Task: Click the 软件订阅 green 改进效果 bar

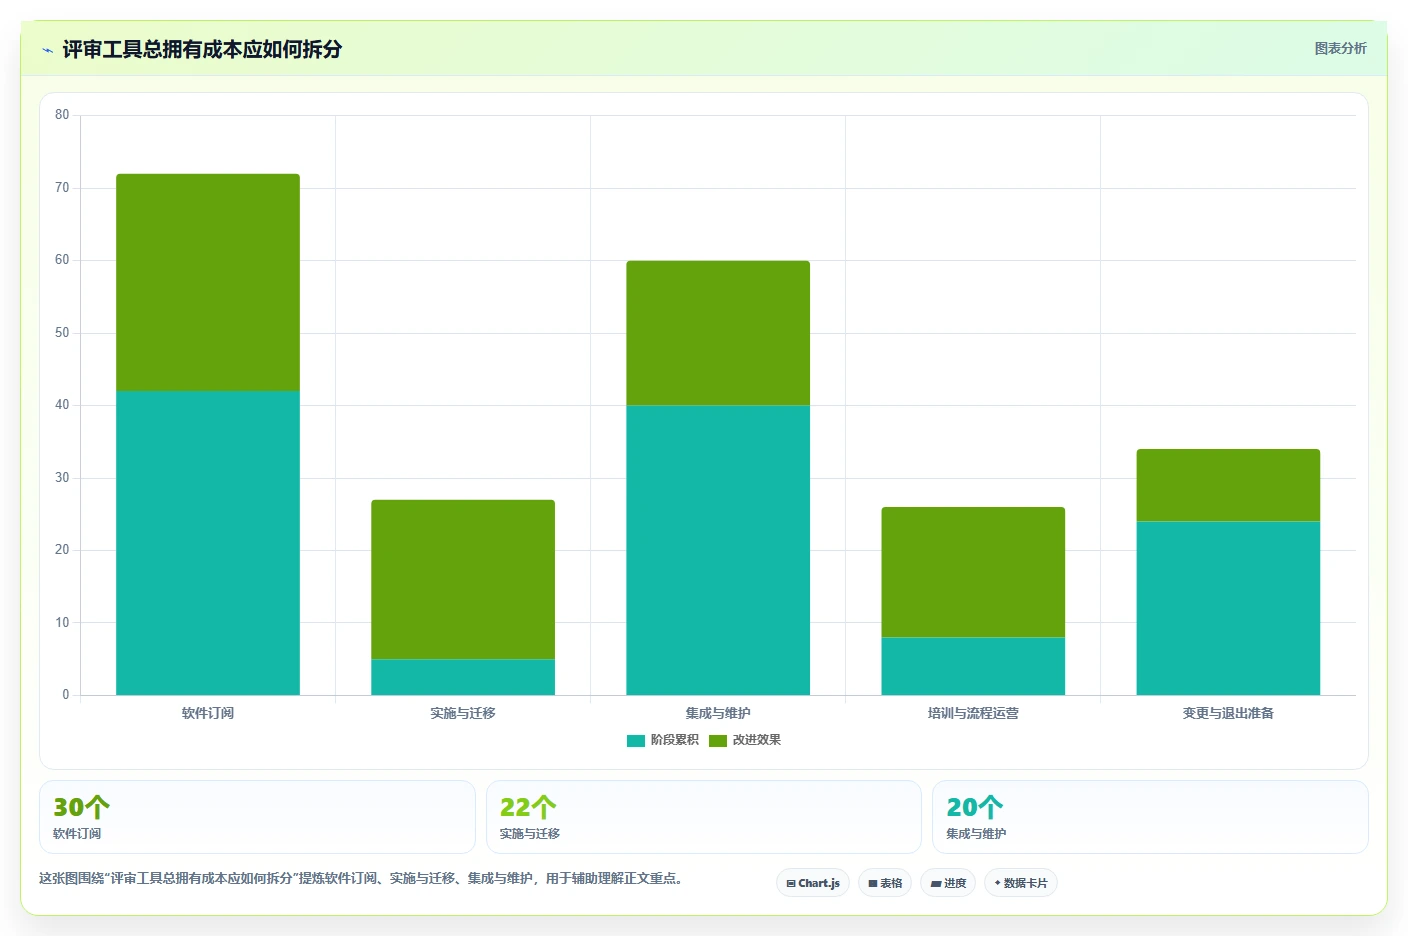Action: (x=208, y=282)
